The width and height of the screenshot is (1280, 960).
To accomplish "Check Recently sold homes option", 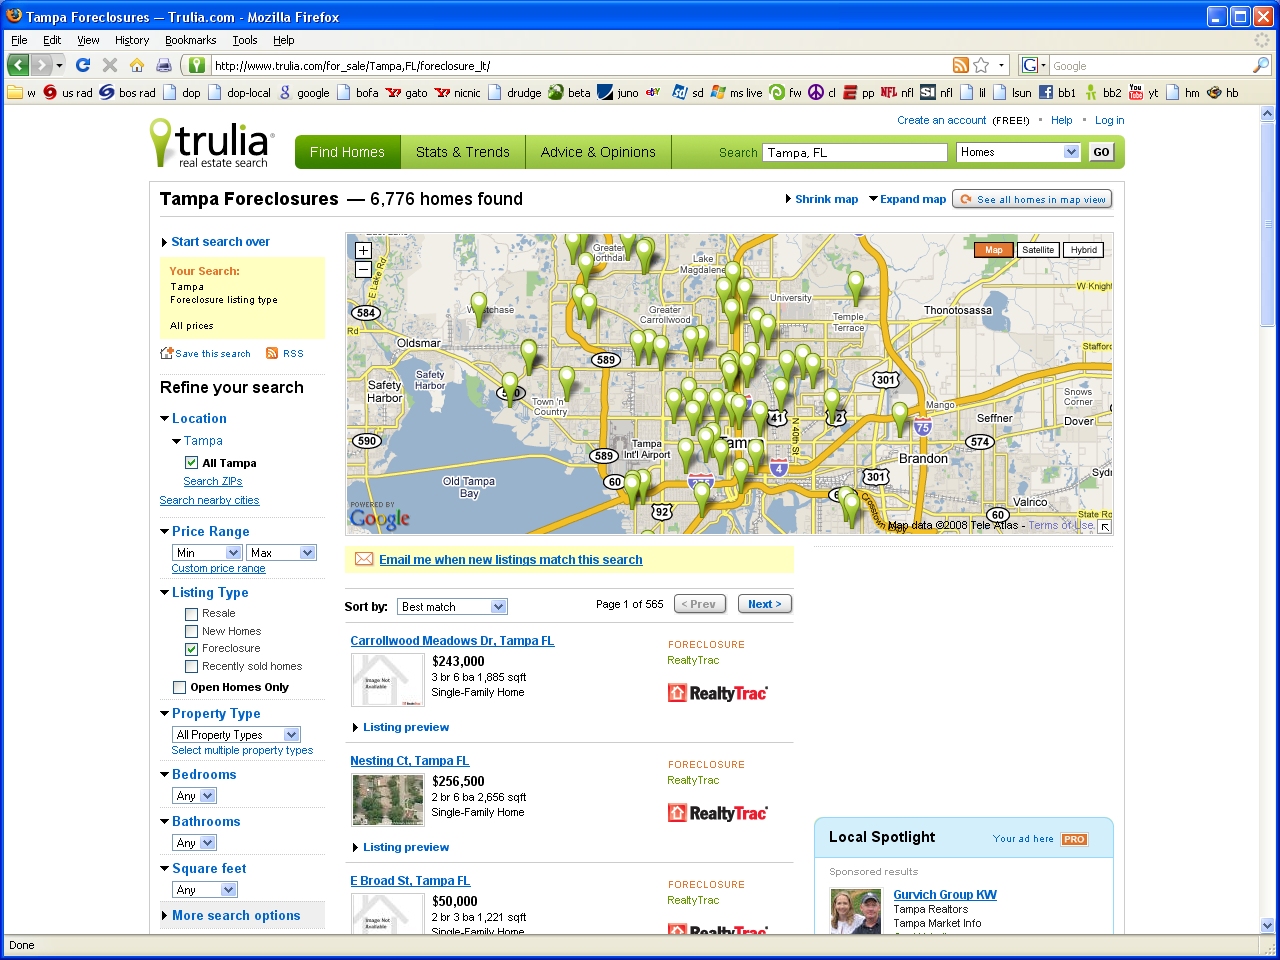I will (191, 667).
